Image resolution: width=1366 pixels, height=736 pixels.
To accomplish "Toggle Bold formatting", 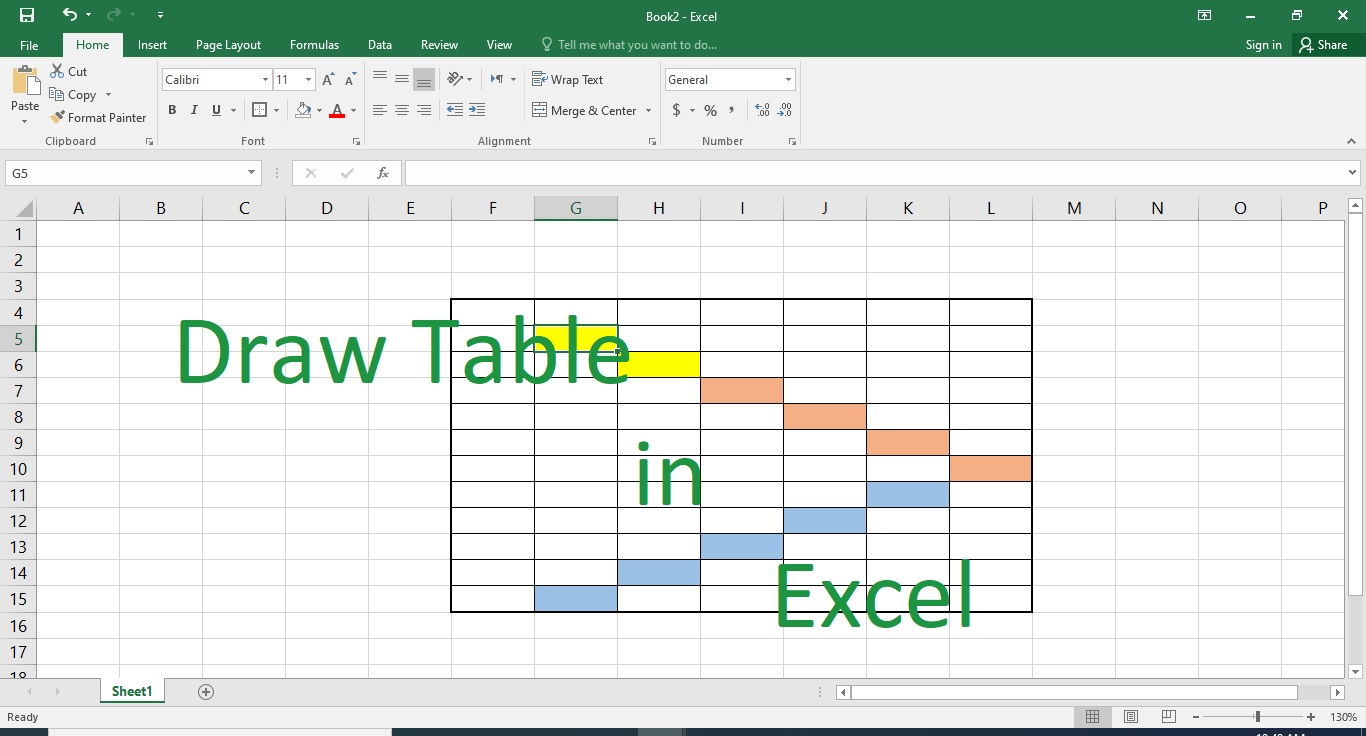I will [x=172, y=110].
